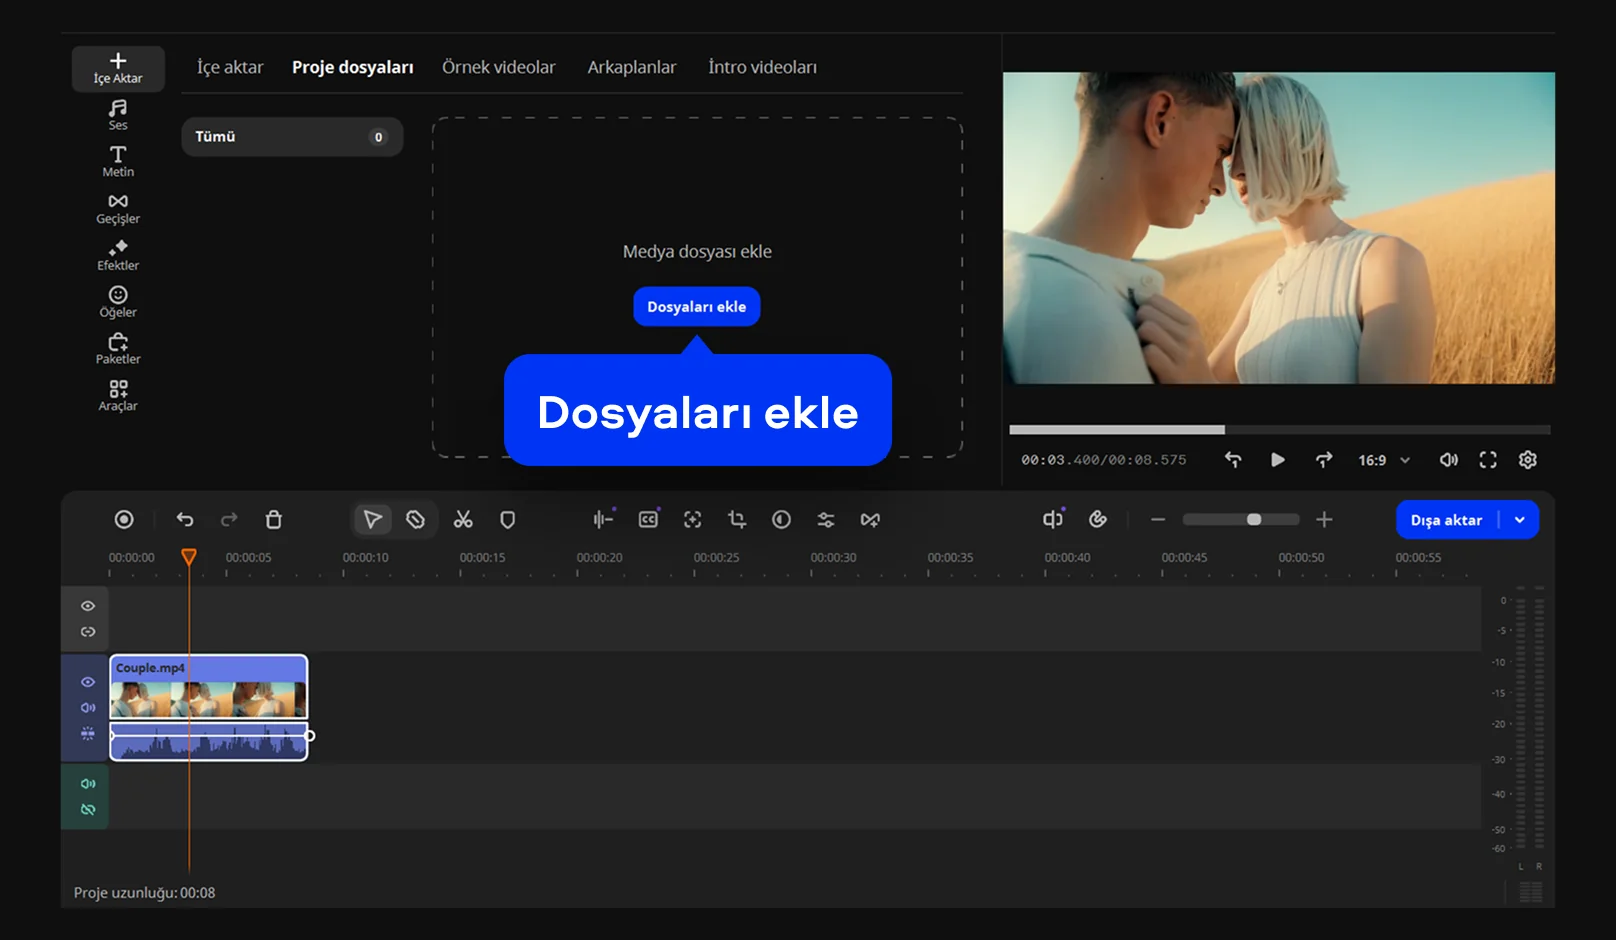The image size is (1616, 940).
Task: Click the crop tool icon
Action: point(737,520)
